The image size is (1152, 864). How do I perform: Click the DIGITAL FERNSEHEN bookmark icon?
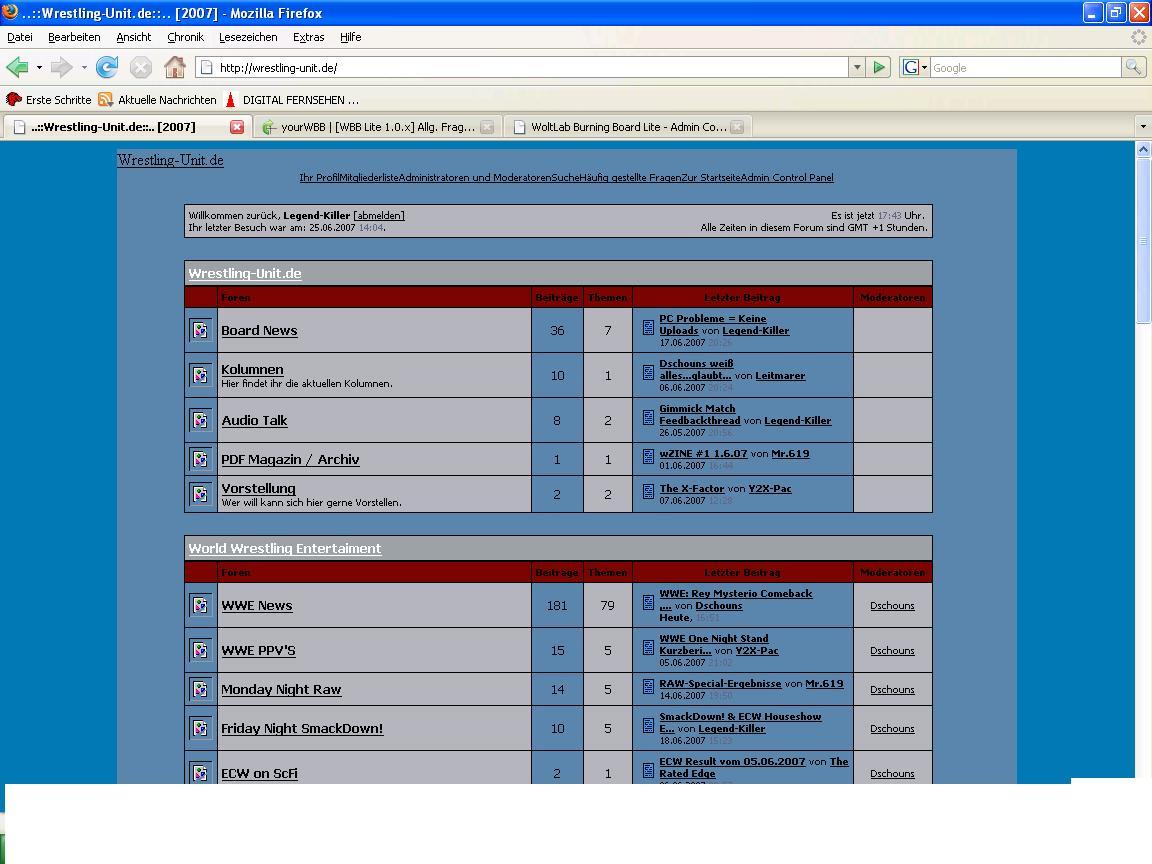(230, 99)
